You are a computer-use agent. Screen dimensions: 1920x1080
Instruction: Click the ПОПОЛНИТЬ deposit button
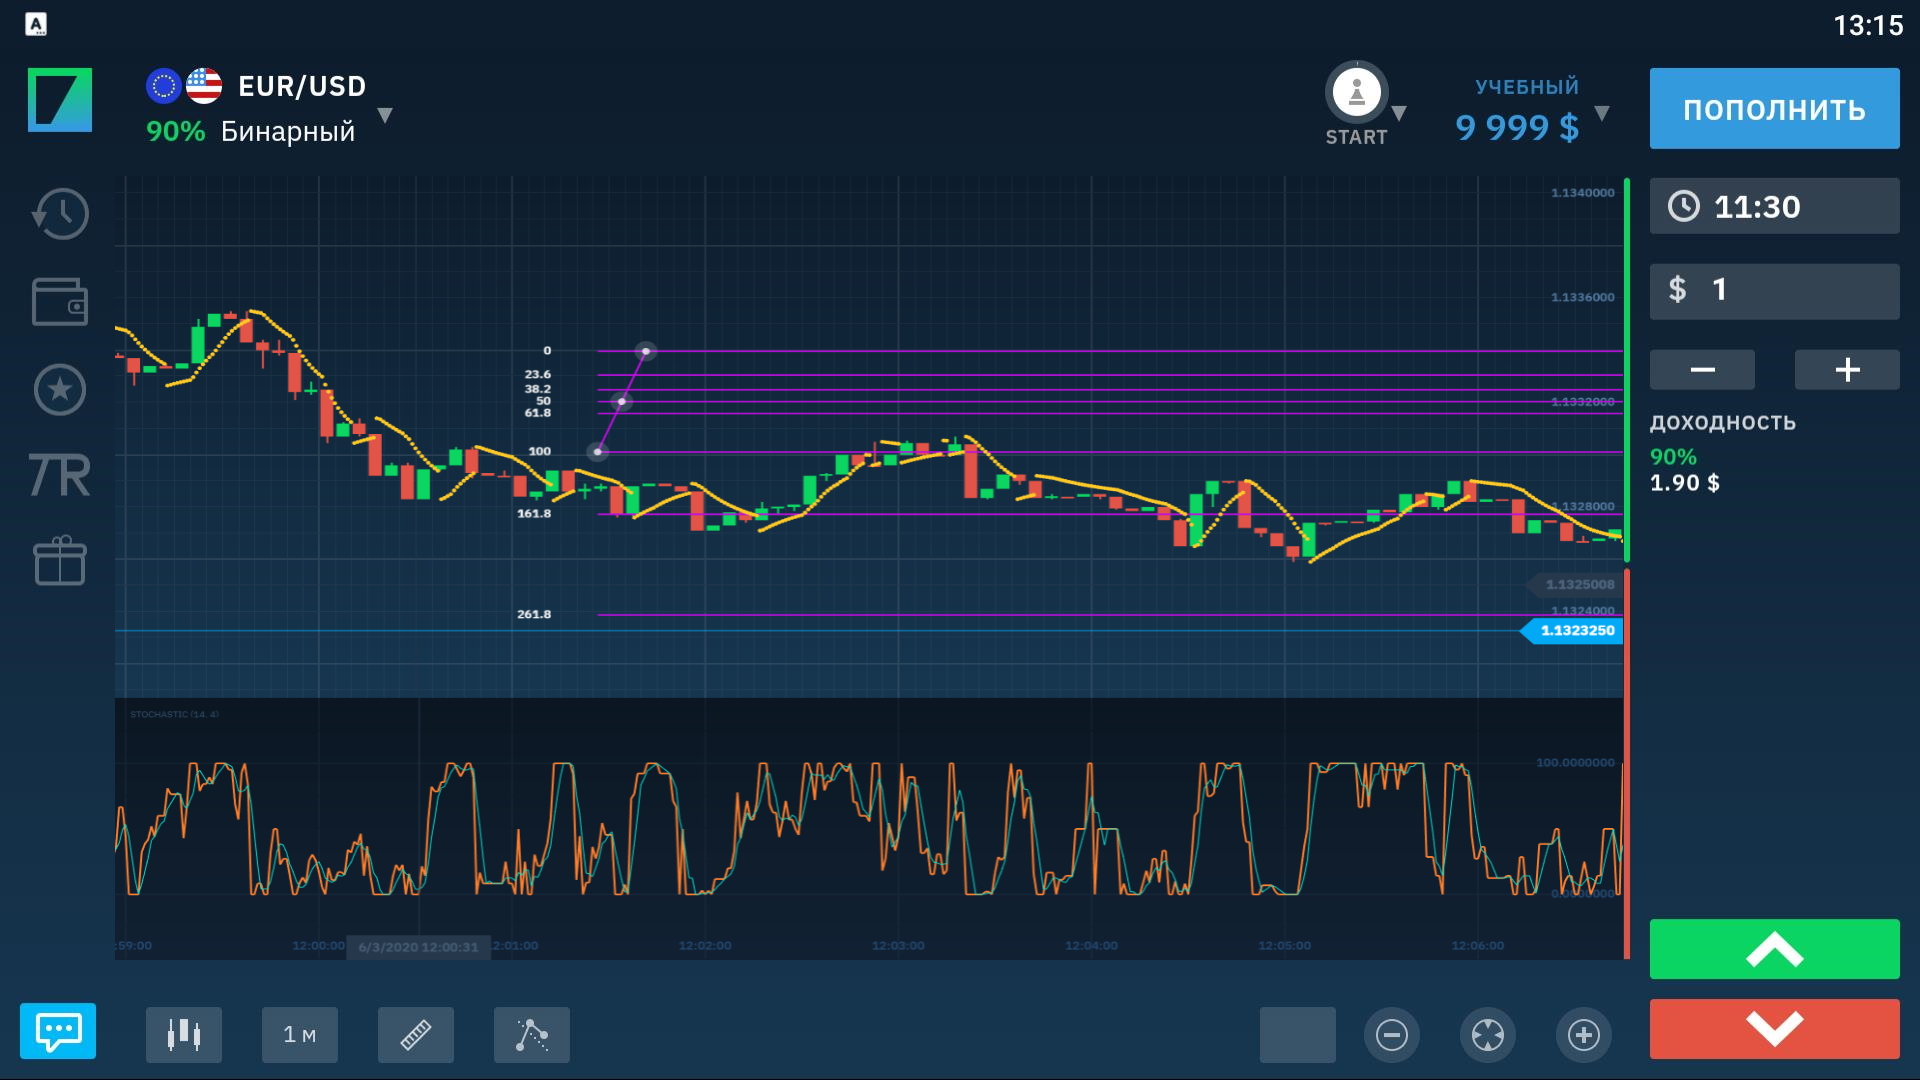[x=1774, y=108]
